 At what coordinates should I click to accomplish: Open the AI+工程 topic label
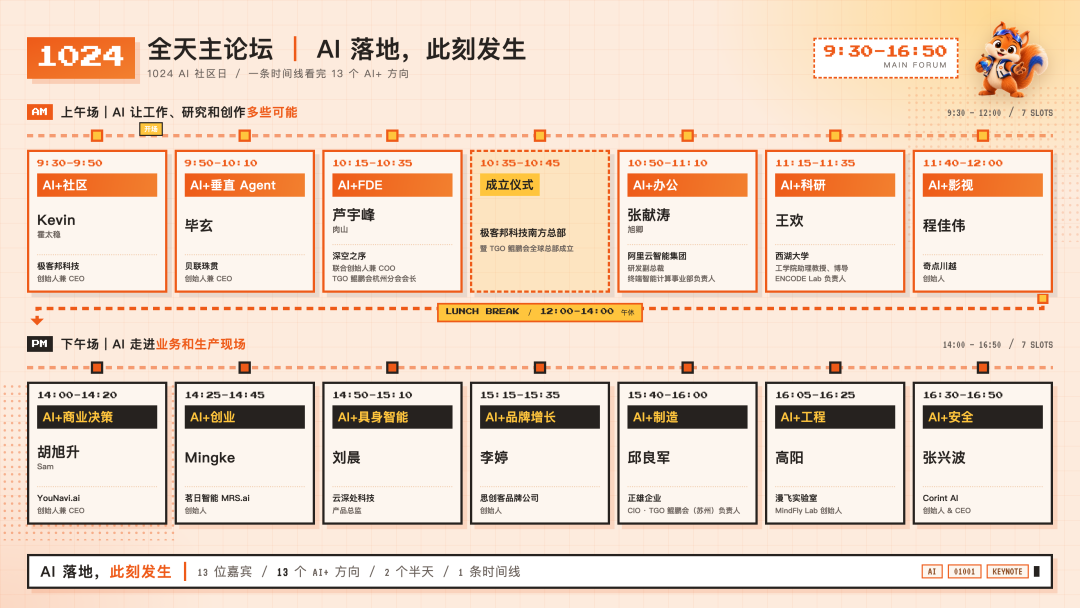point(835,417)
